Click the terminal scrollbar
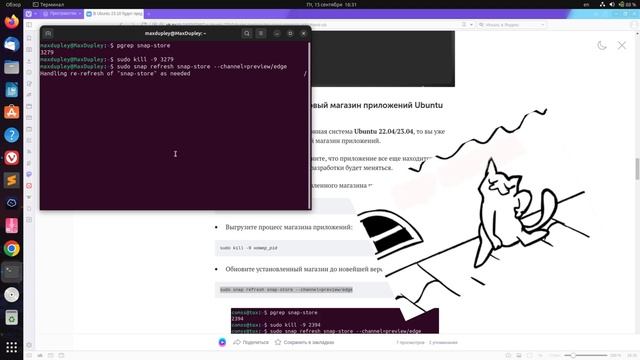This screenshot has height=360, width=640. 309,125
